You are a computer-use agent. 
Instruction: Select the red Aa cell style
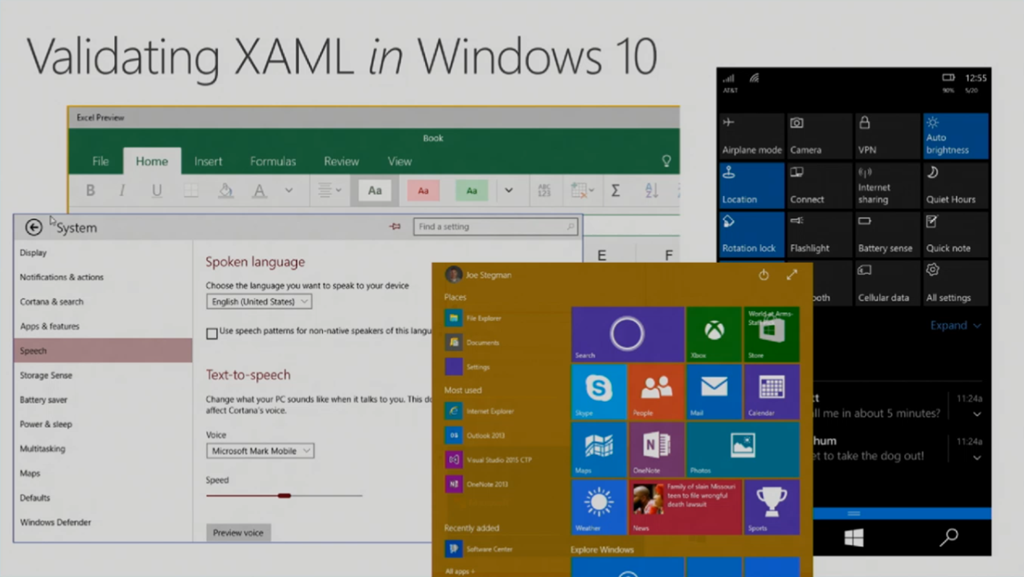pyautogui.click(x=423, y=191)
